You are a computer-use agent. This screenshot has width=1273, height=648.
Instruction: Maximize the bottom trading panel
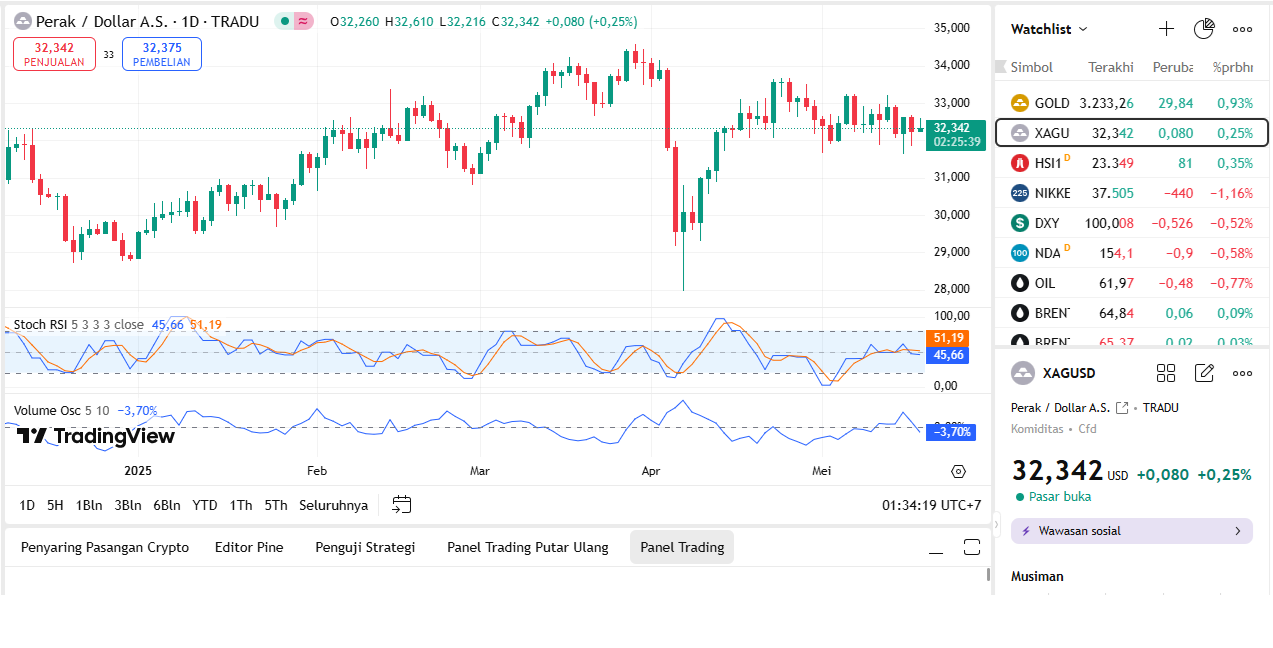971,547
